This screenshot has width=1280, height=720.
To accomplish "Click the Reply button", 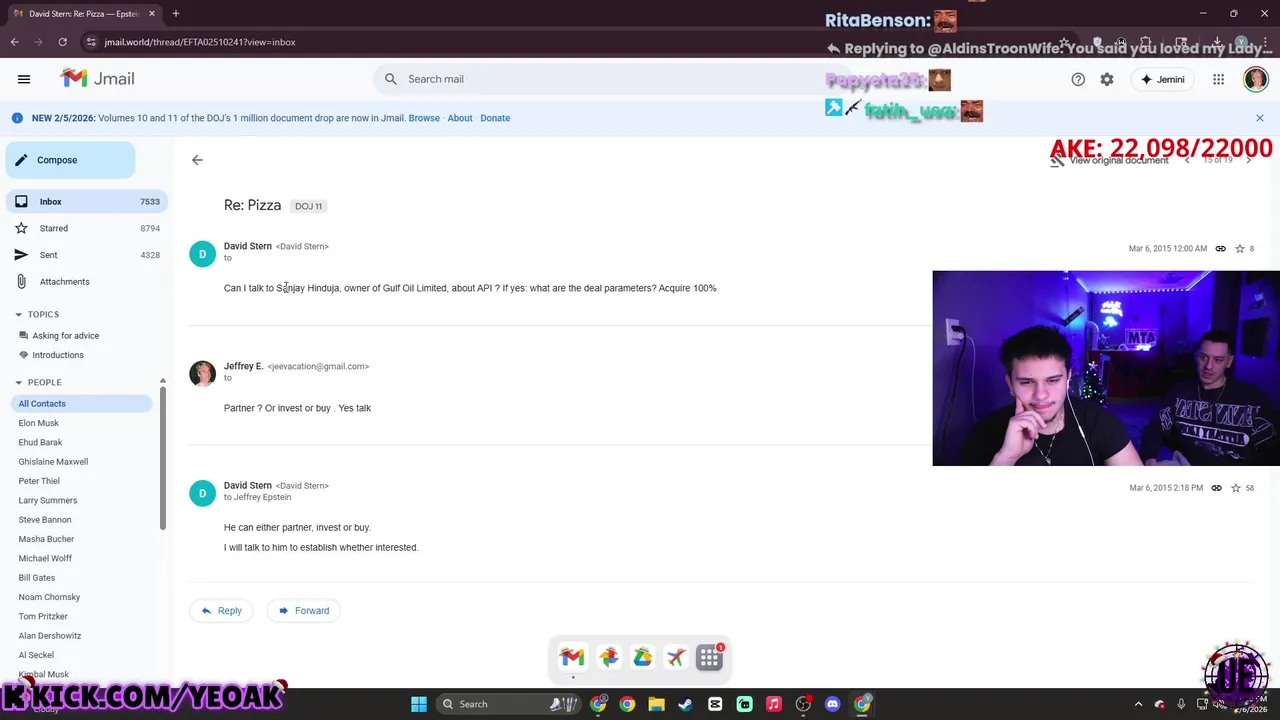I will point(221,611).
